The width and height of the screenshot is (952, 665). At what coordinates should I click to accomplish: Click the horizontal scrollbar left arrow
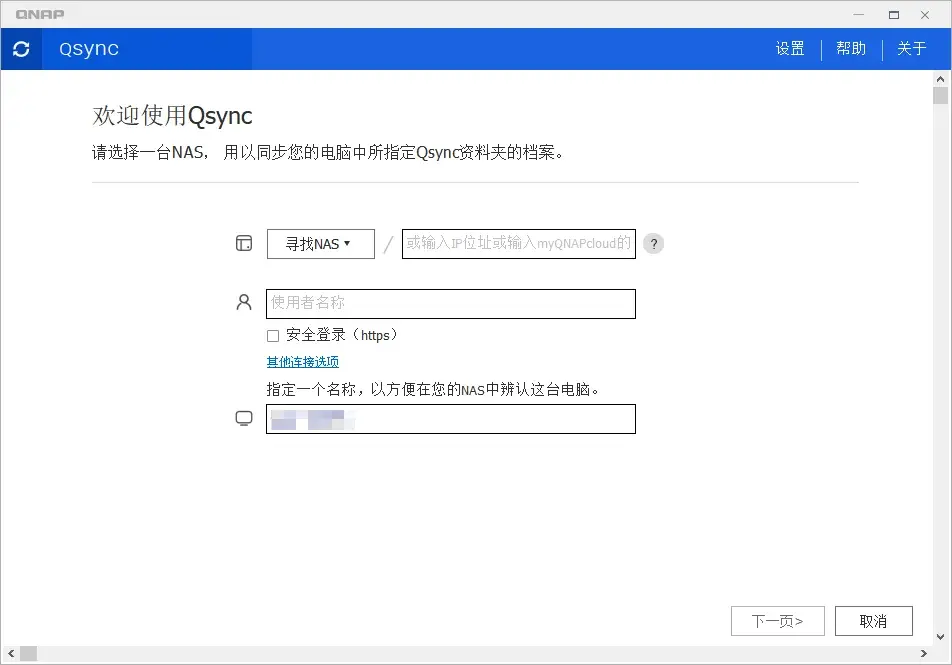(x=10, y=652)
